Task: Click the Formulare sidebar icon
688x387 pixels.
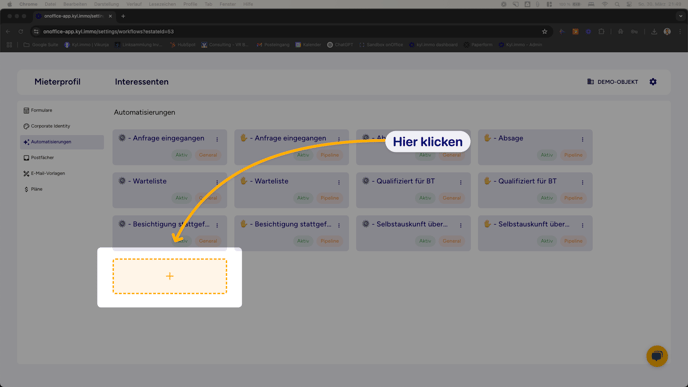Action: click(26, 110)
